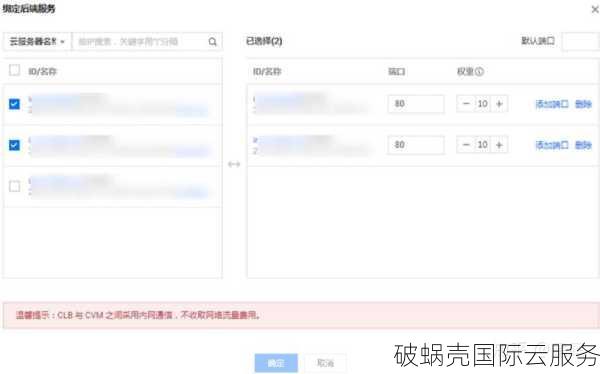Click weight value 10 in first row

[x=483, y=104]
